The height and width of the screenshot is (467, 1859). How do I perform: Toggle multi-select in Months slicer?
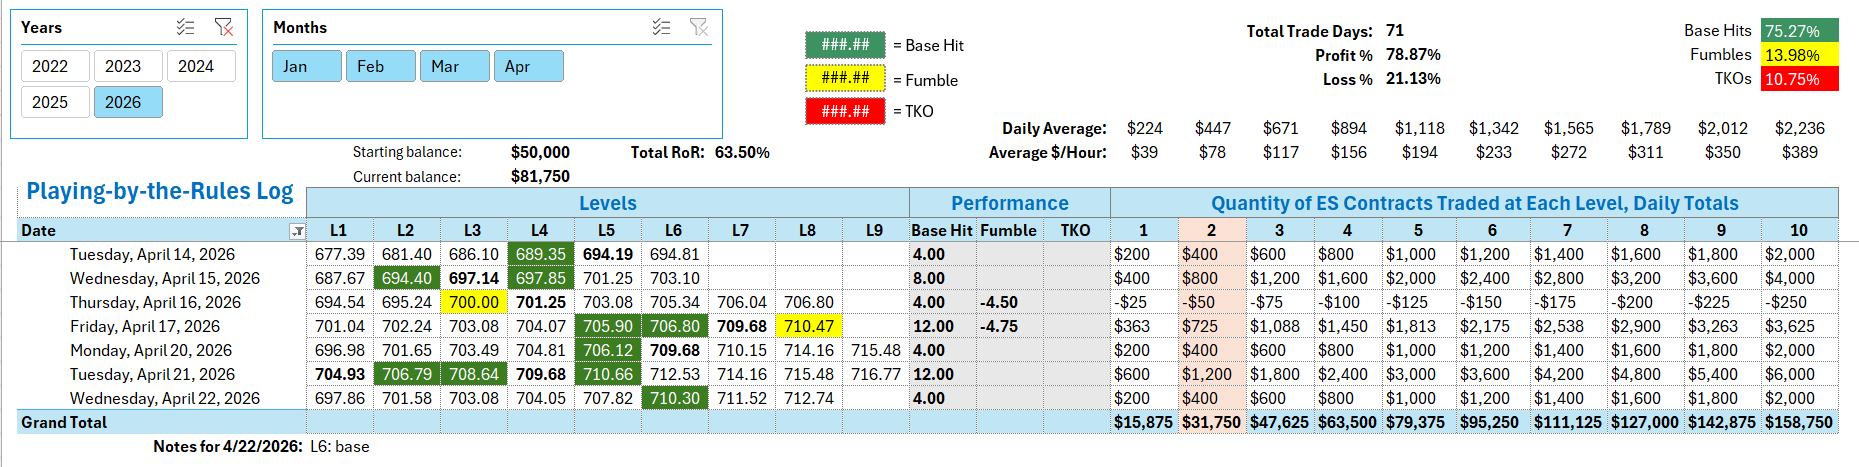(661, 27)
